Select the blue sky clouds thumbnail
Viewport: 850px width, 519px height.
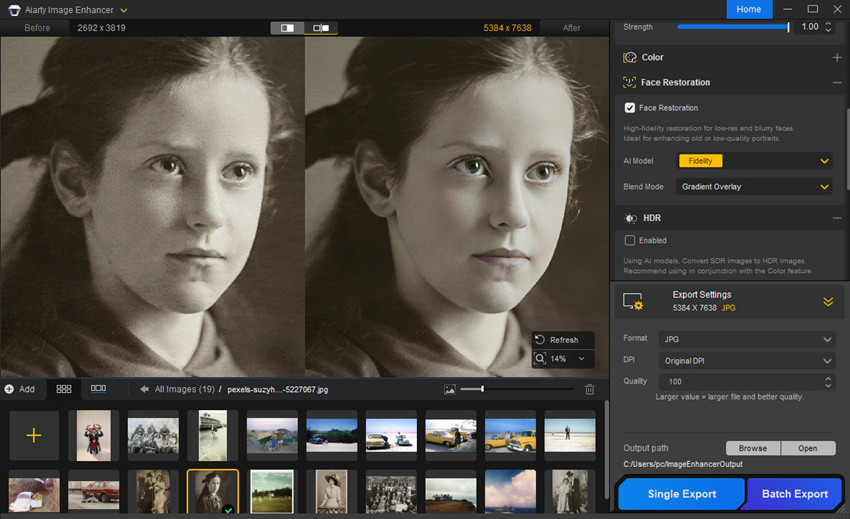[510, 491]
